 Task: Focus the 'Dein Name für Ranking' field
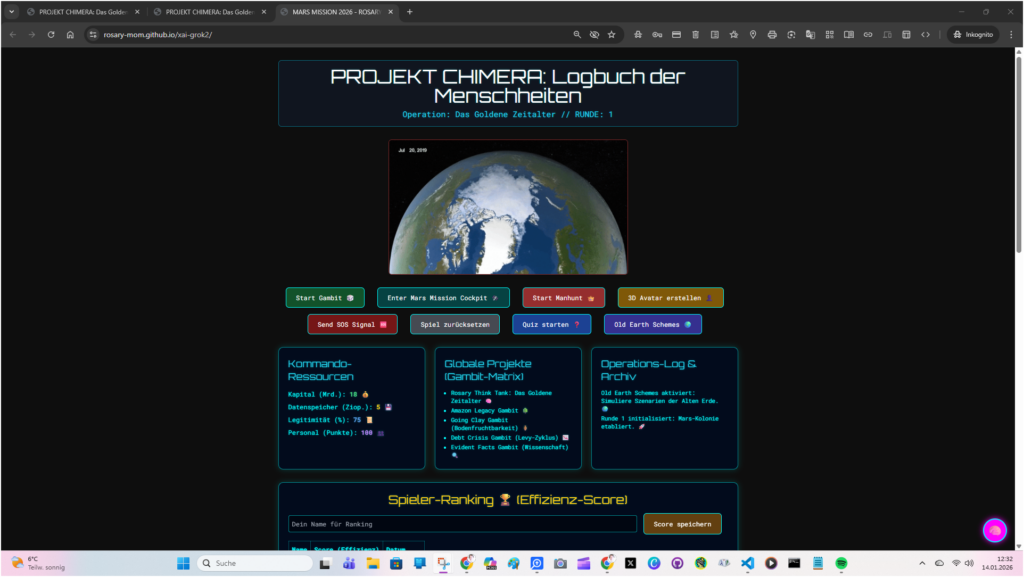pos(462,524)
